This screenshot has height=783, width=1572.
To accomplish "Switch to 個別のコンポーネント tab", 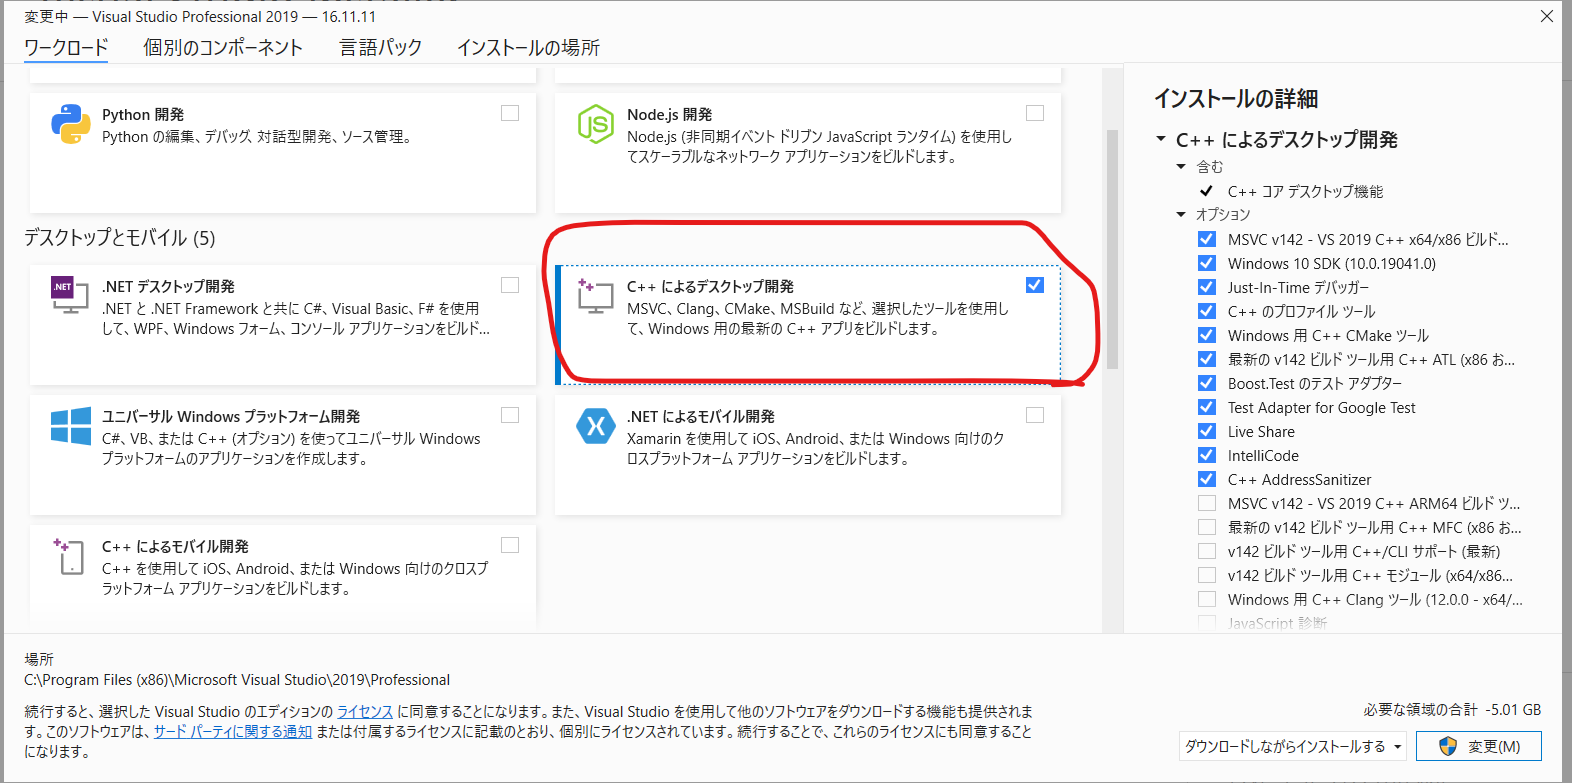I will pyautogui.click(x=223, y=47).
